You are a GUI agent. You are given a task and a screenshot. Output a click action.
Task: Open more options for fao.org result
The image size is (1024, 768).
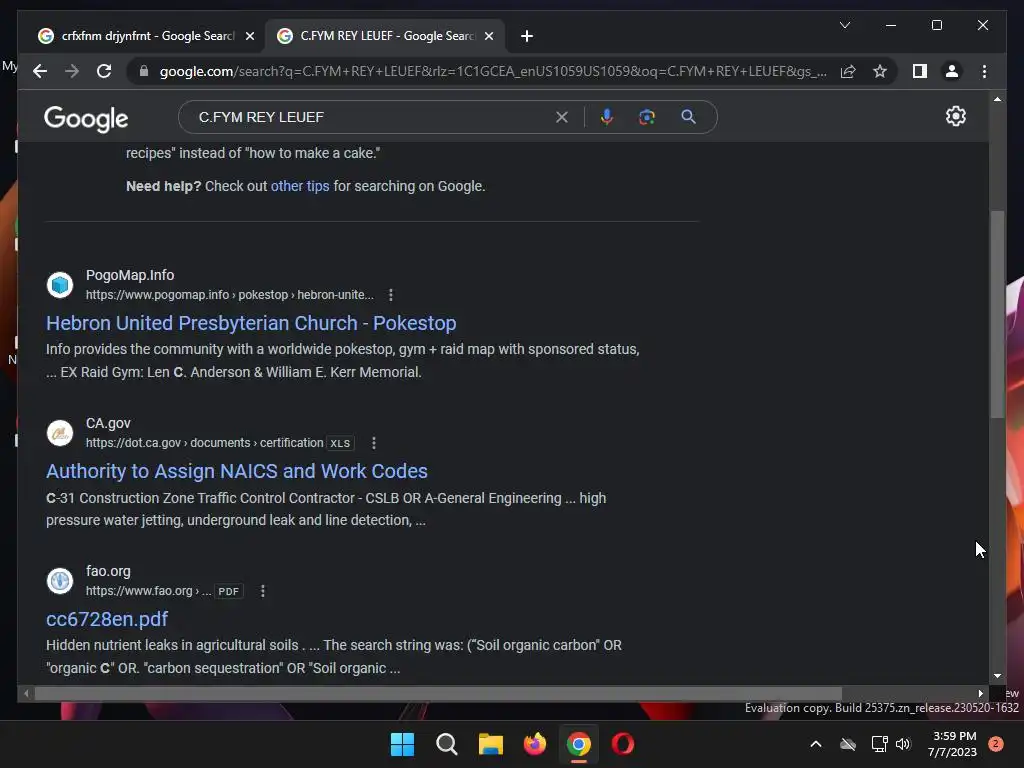[x=263, y=591]
